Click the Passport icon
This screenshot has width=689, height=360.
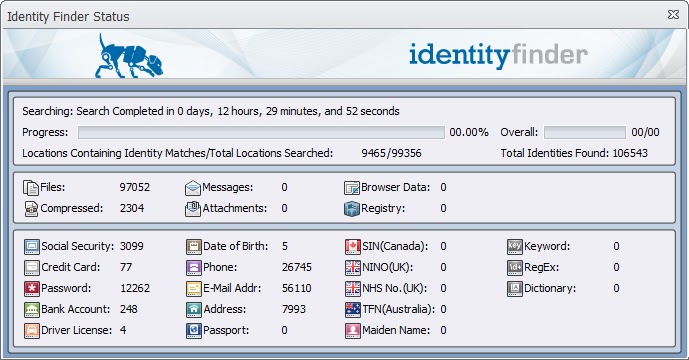click(194, 331)
